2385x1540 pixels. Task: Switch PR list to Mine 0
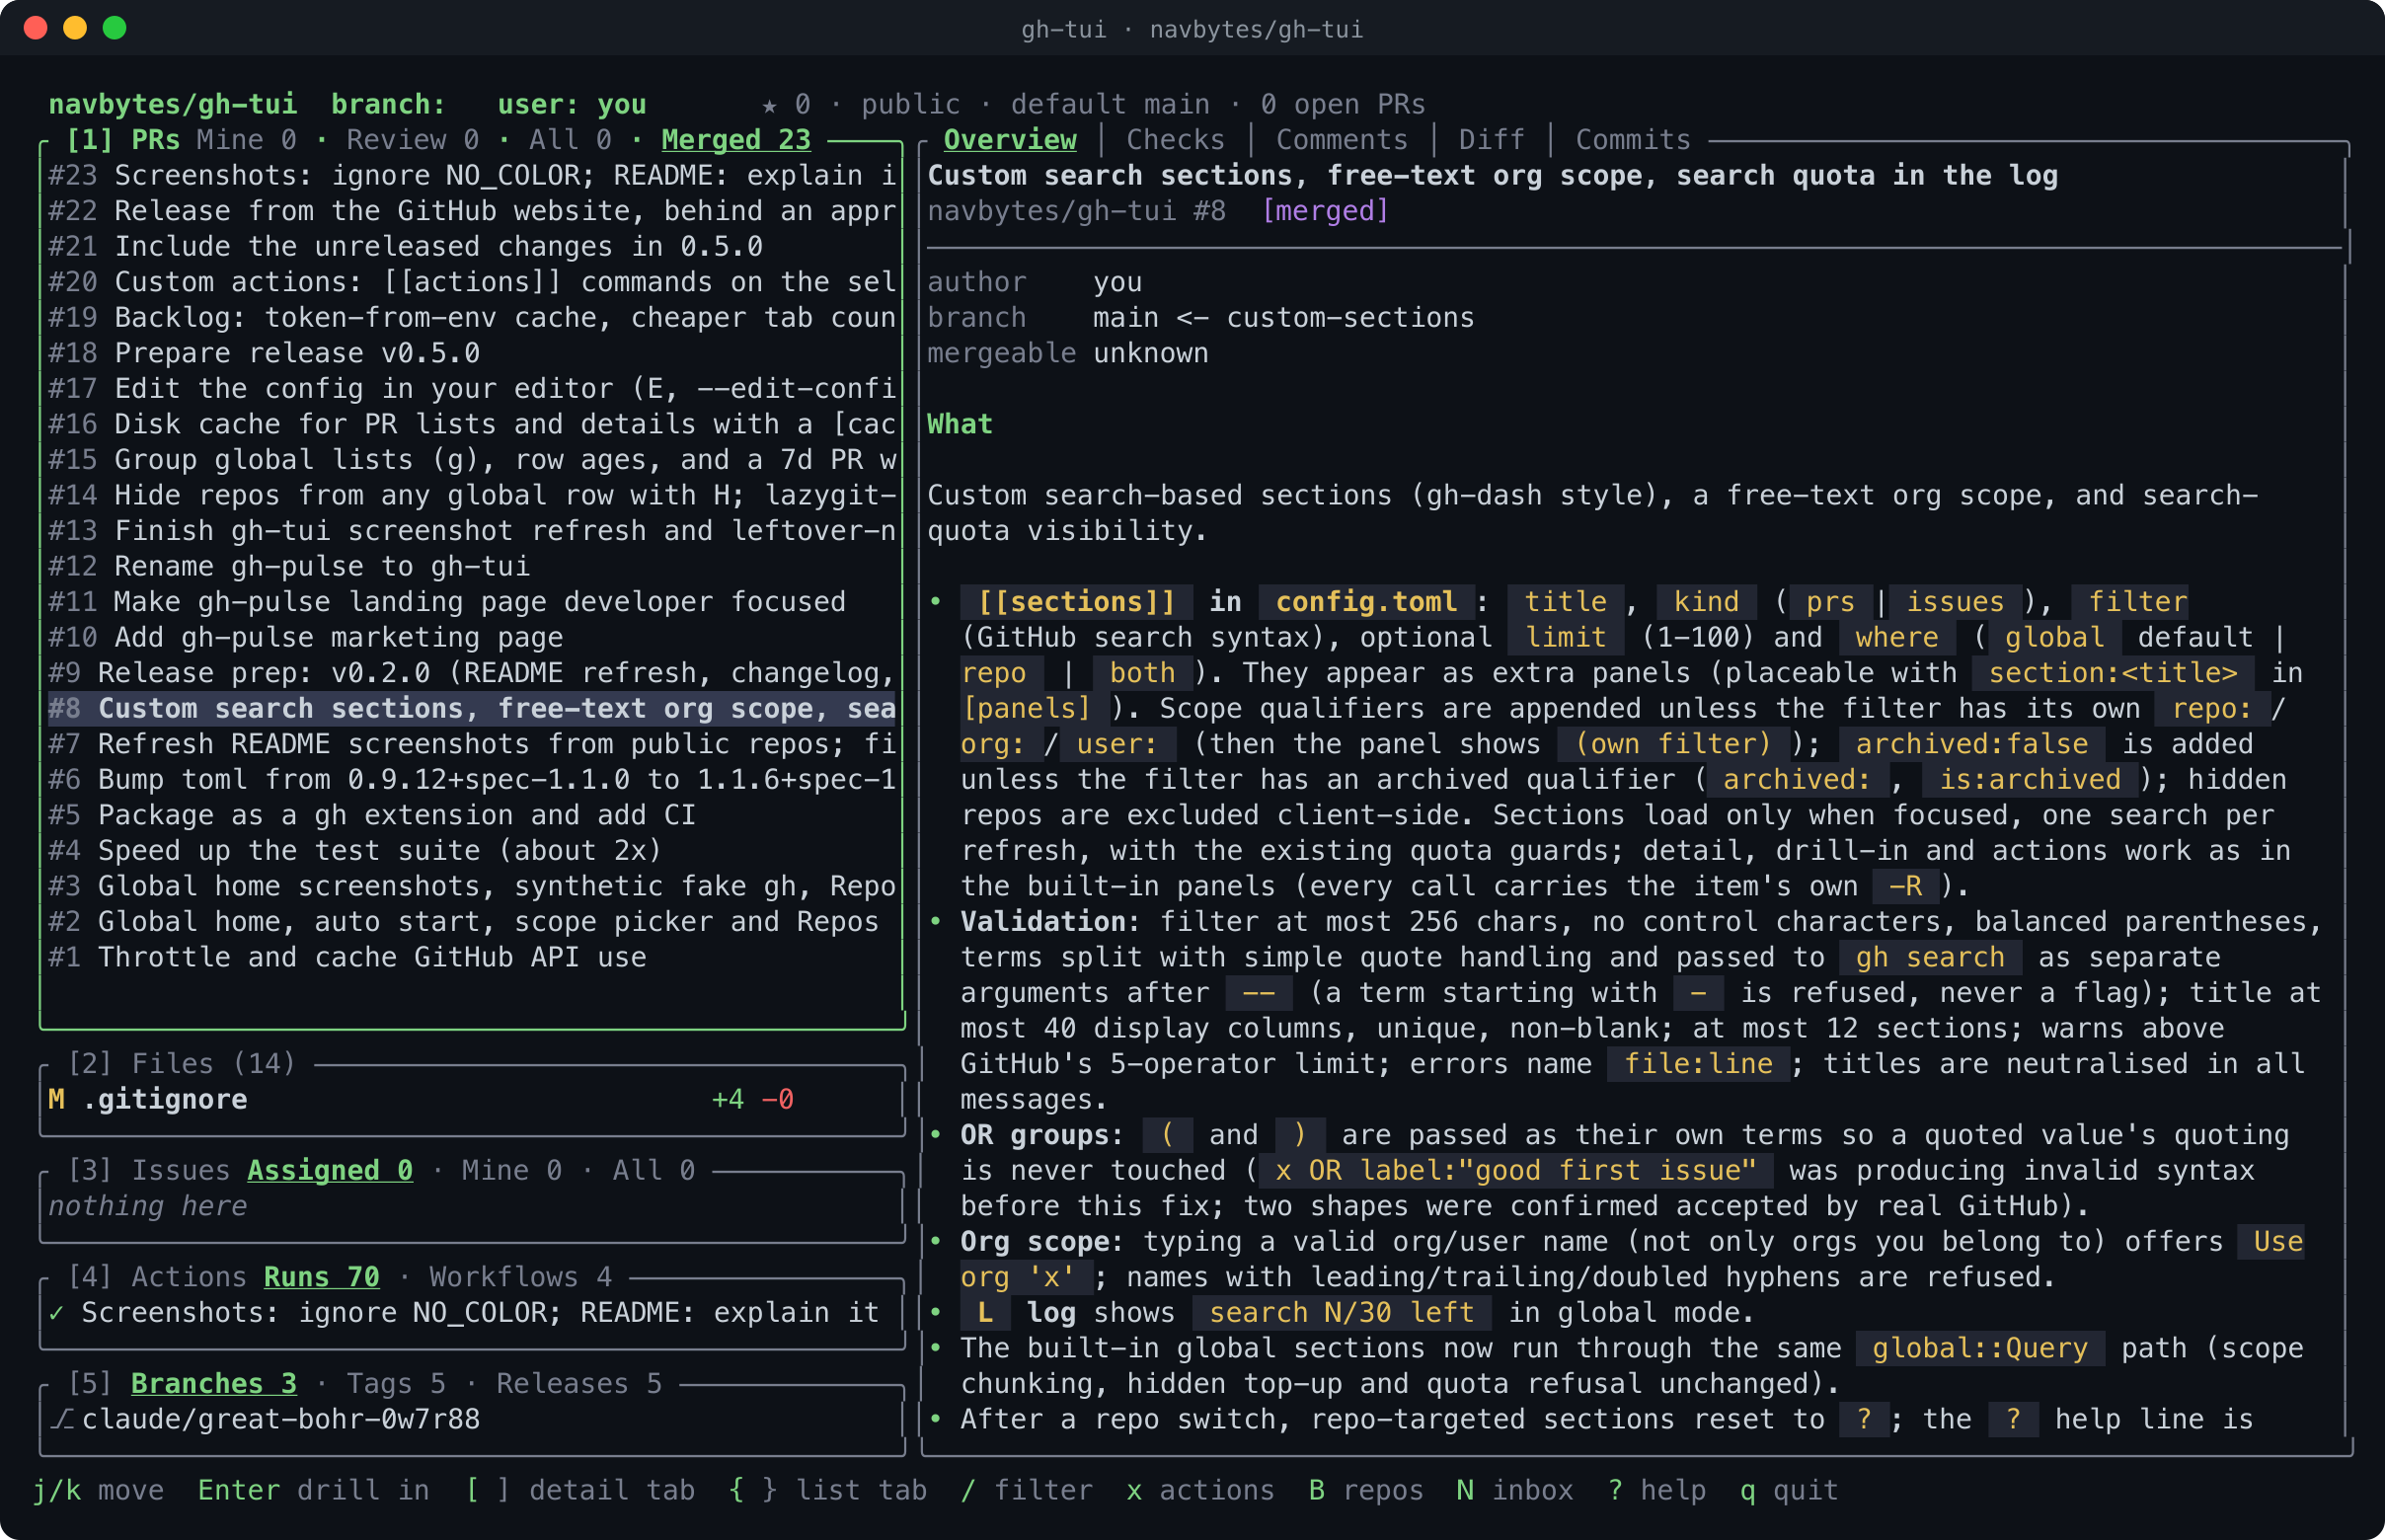point(246,140)
